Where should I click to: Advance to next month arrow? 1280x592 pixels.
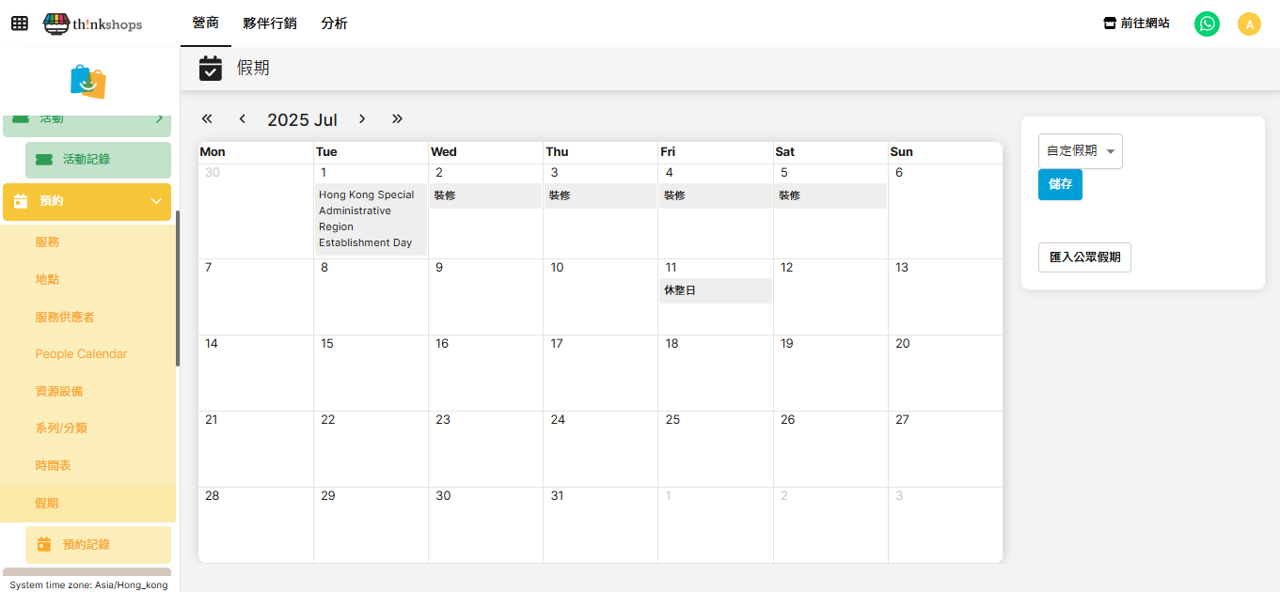(x=362, y=119)
